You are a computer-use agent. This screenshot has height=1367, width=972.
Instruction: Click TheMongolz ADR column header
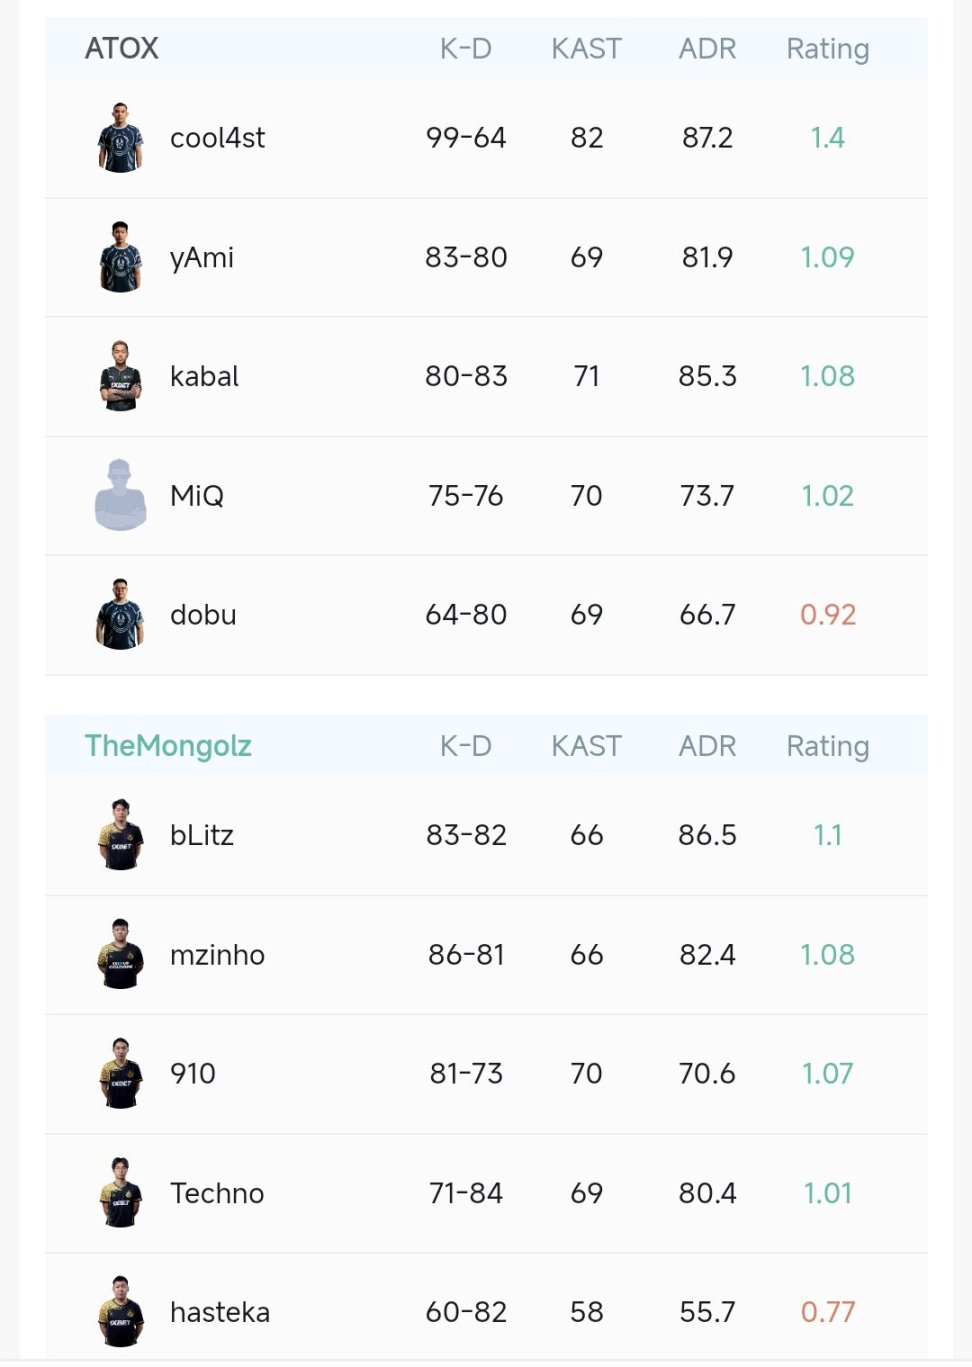pyautogui.click(x=707, y=746)
